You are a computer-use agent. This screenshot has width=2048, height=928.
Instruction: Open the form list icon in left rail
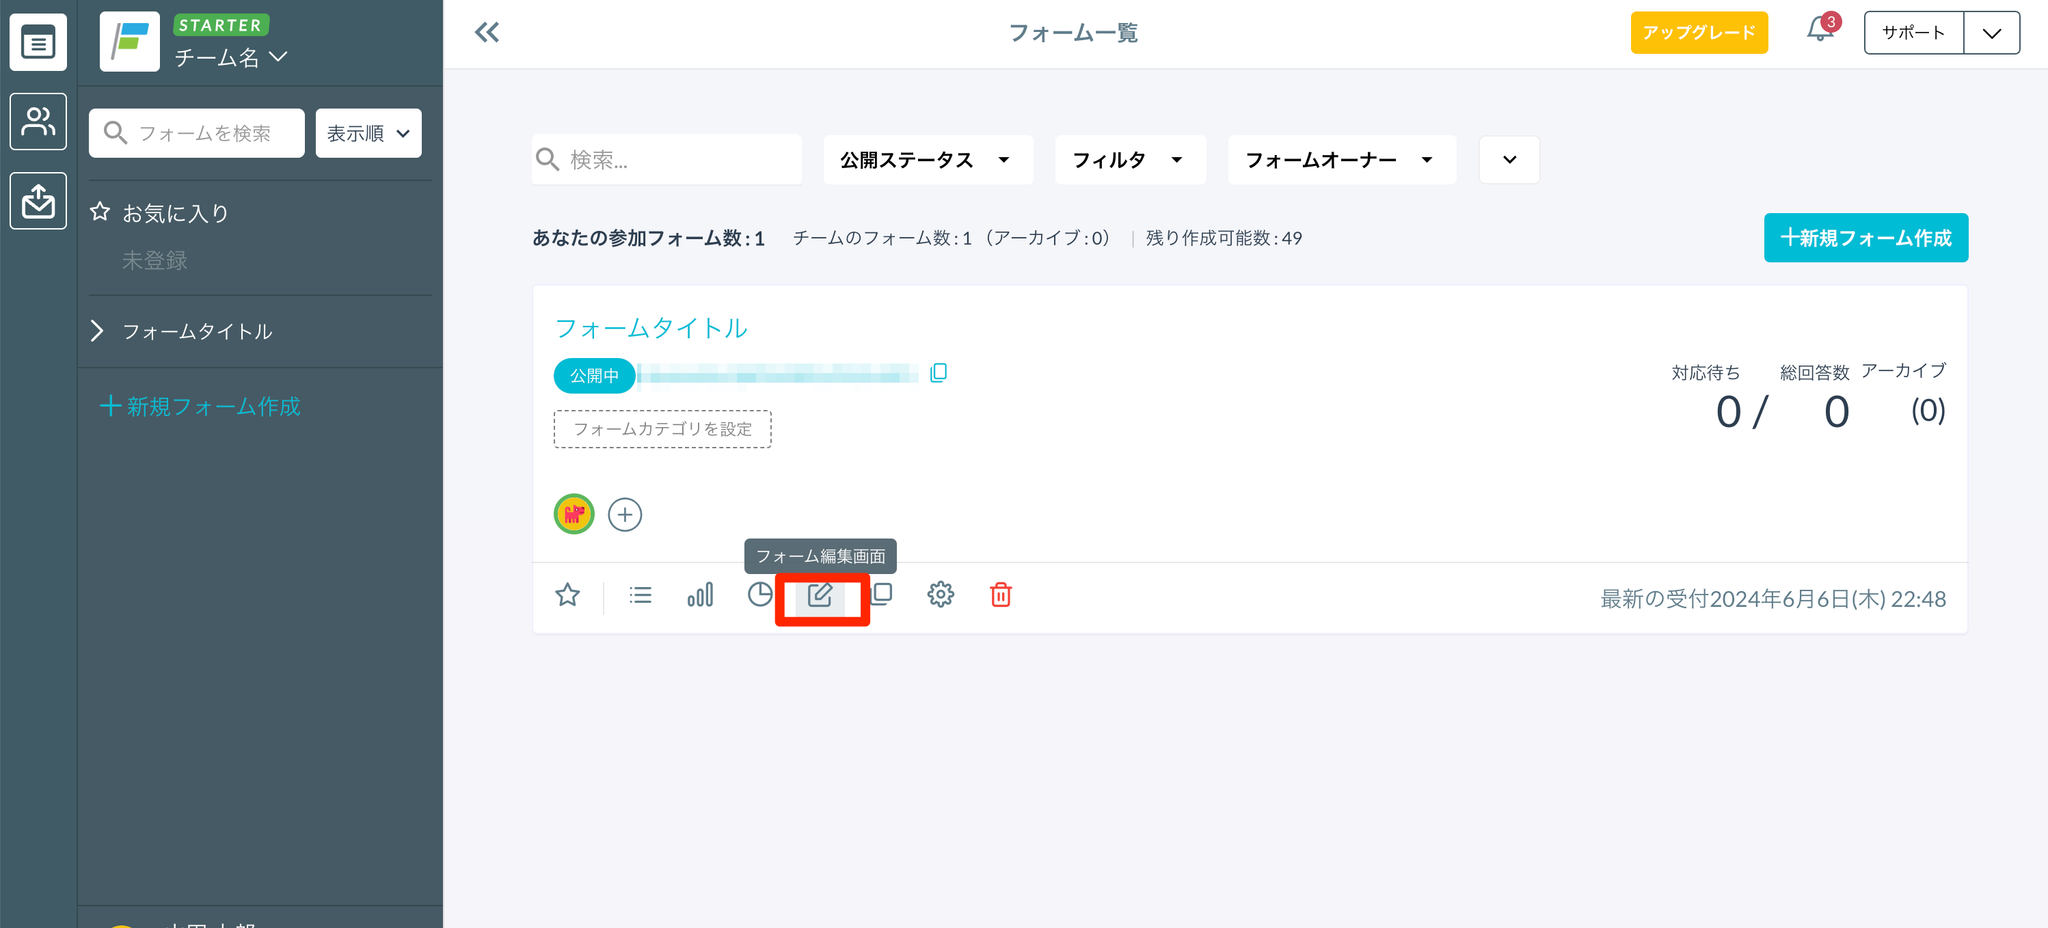coord(38,42)
